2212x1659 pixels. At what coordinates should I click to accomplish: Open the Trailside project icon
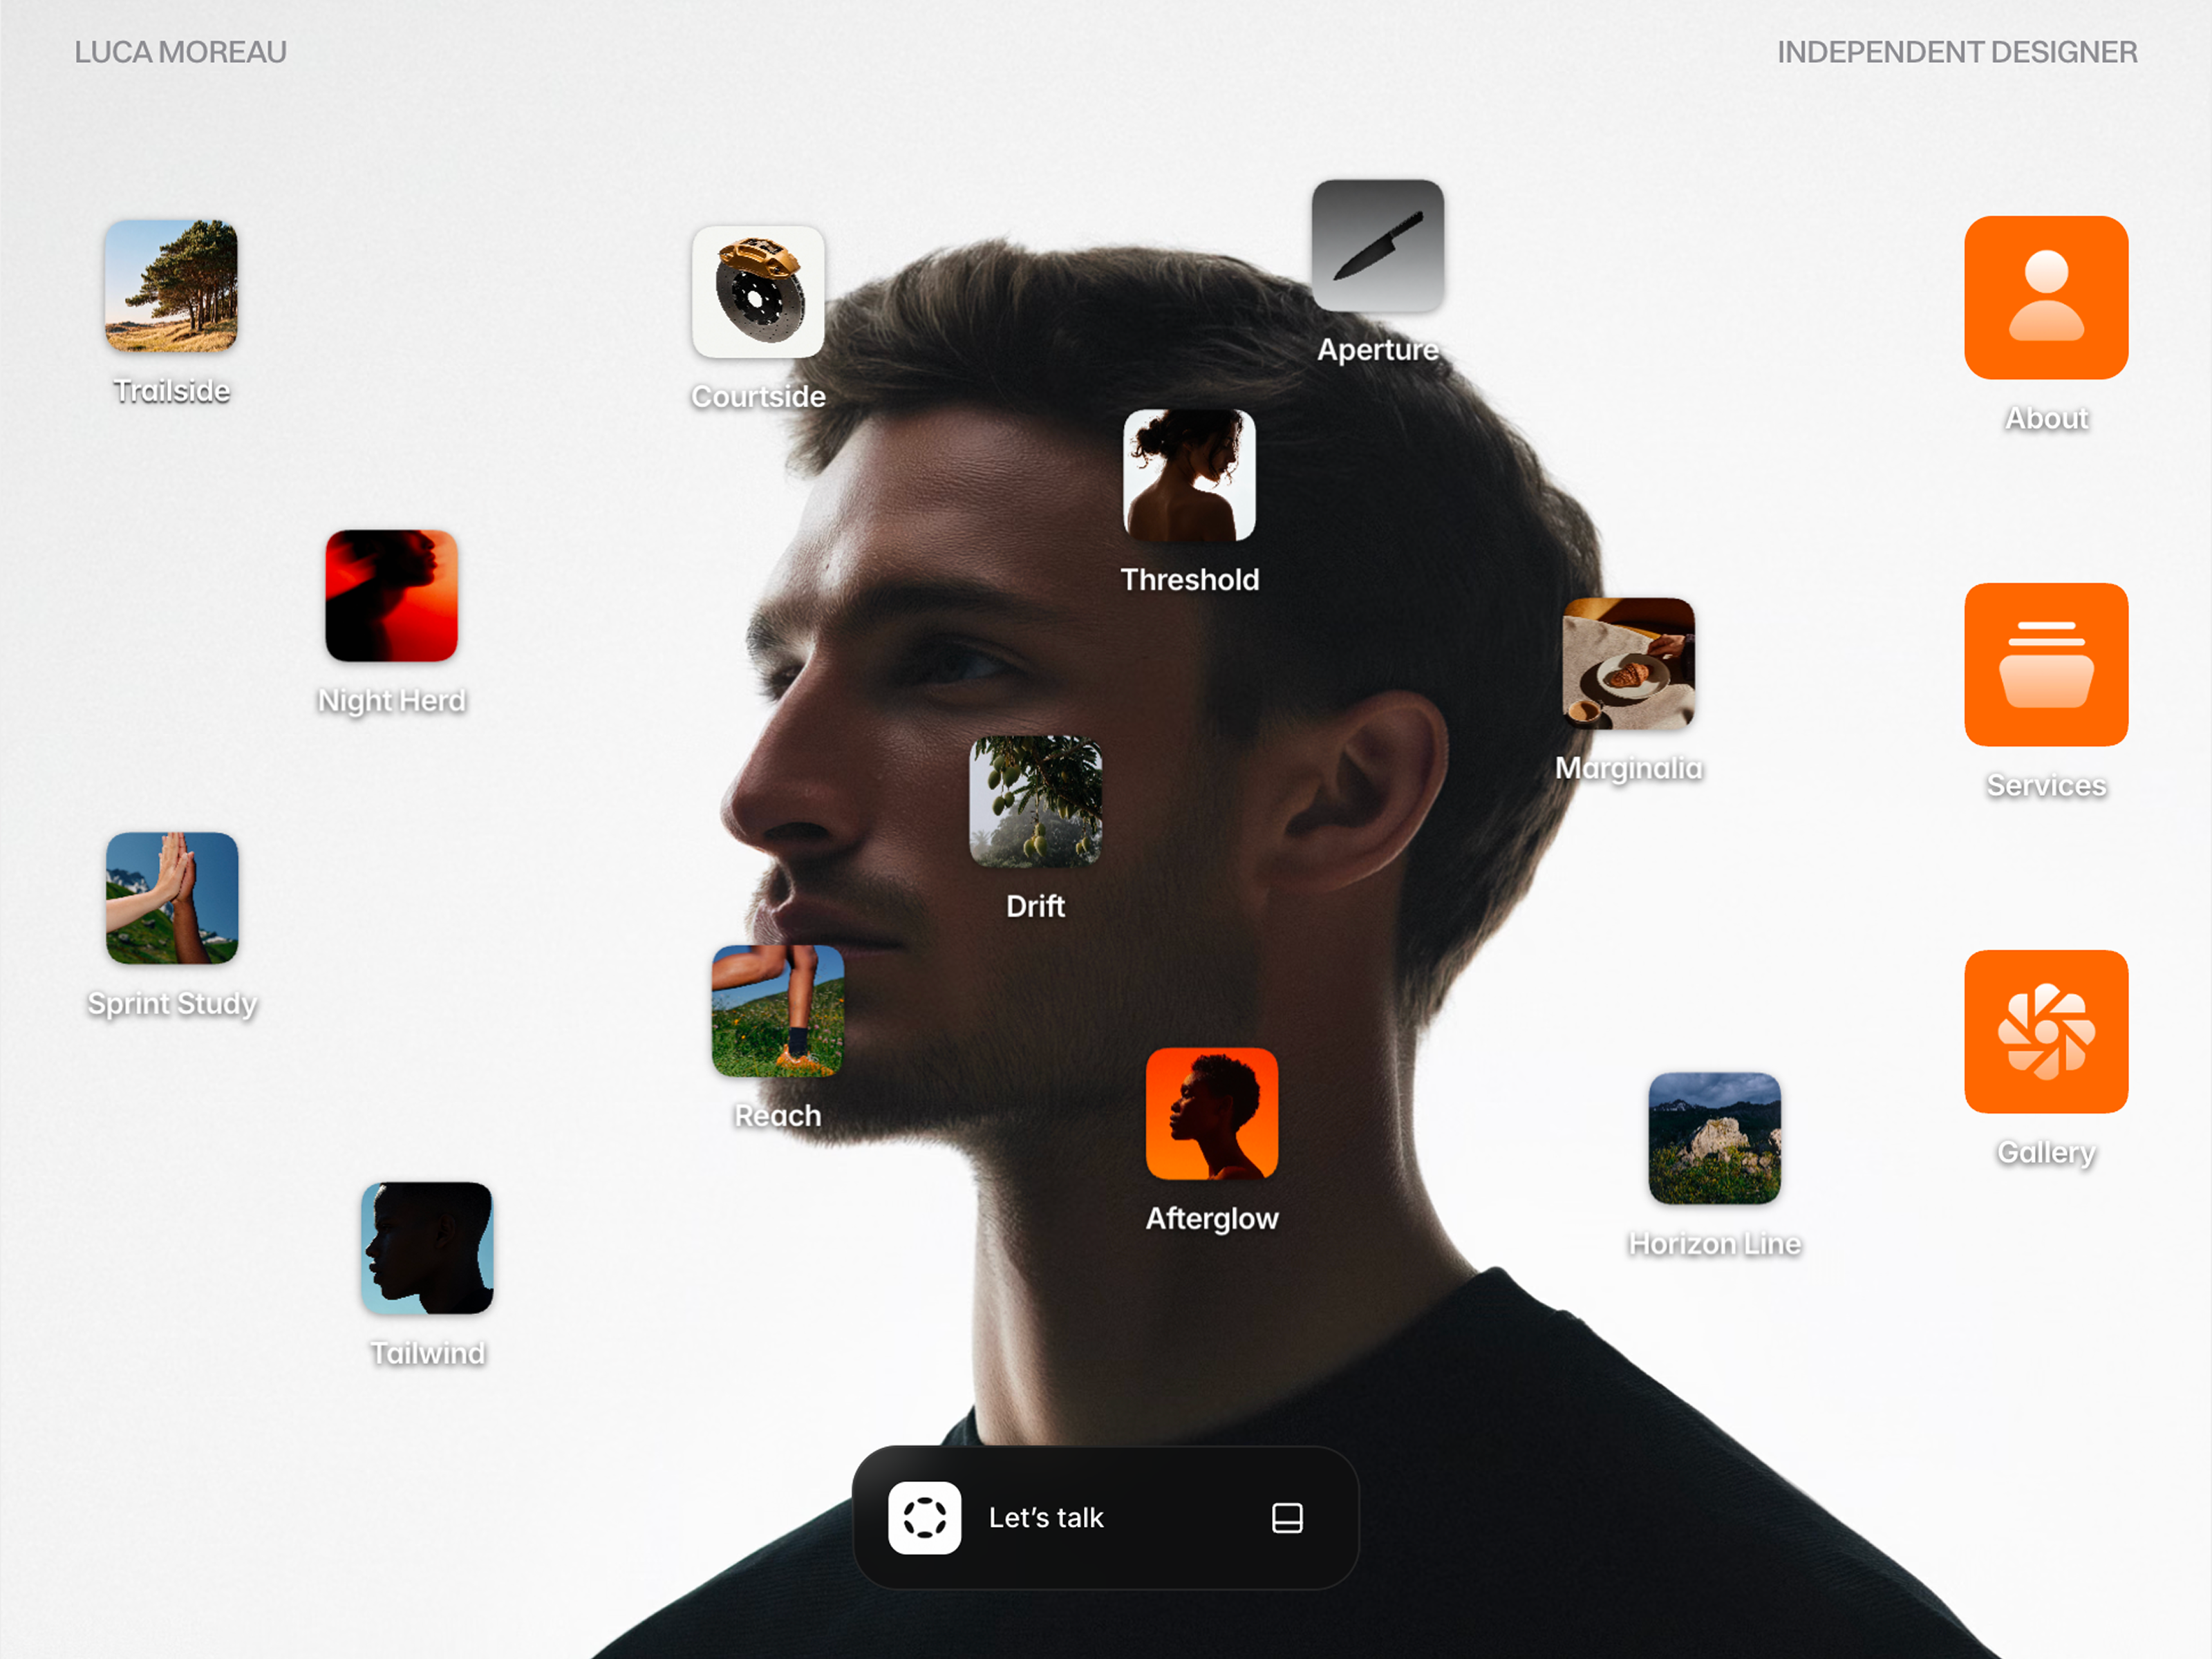(171, 286)
